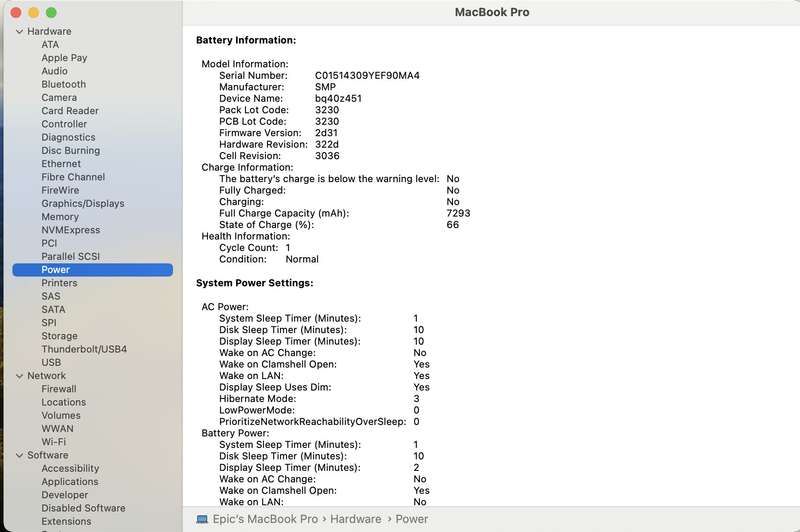Click the Hardware Revision value 322d
The width and height of the screenshot is (800, 532).
tap(327, 145)
